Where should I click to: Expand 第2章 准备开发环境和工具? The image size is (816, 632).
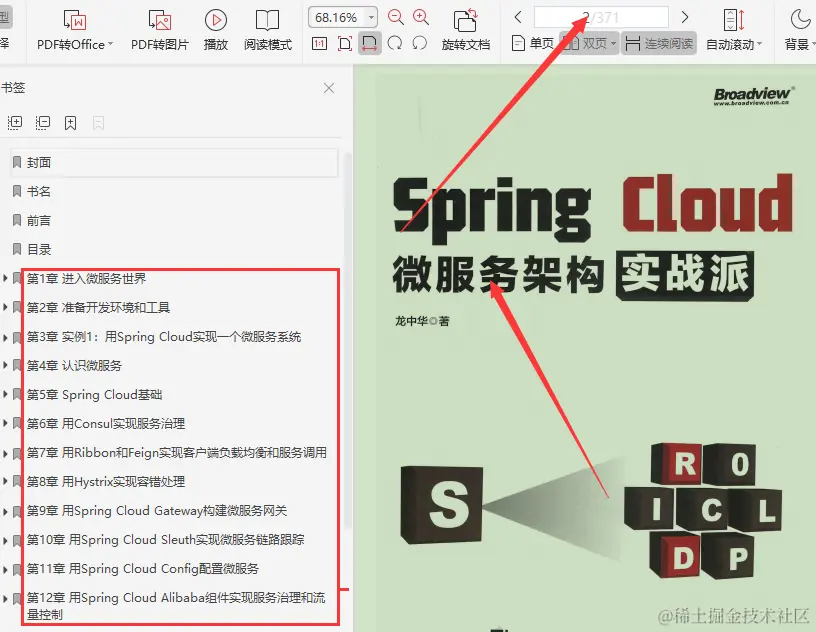[5, 308]
